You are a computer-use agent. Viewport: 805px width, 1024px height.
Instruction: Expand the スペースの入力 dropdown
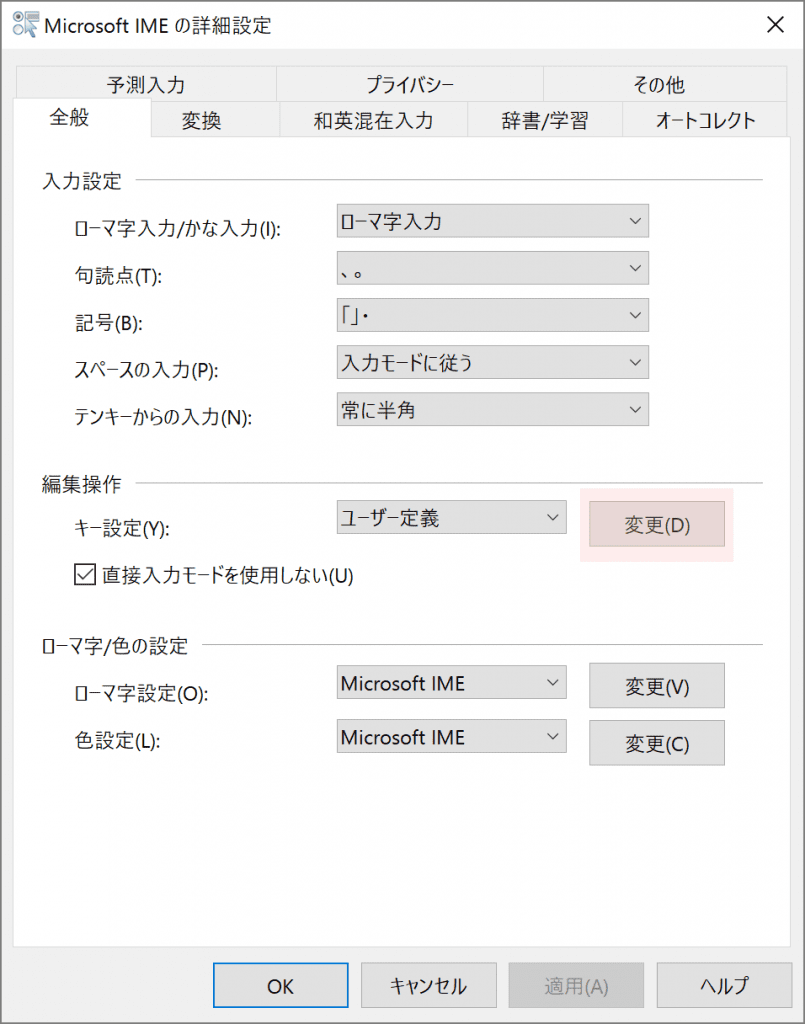click(493, 362)
